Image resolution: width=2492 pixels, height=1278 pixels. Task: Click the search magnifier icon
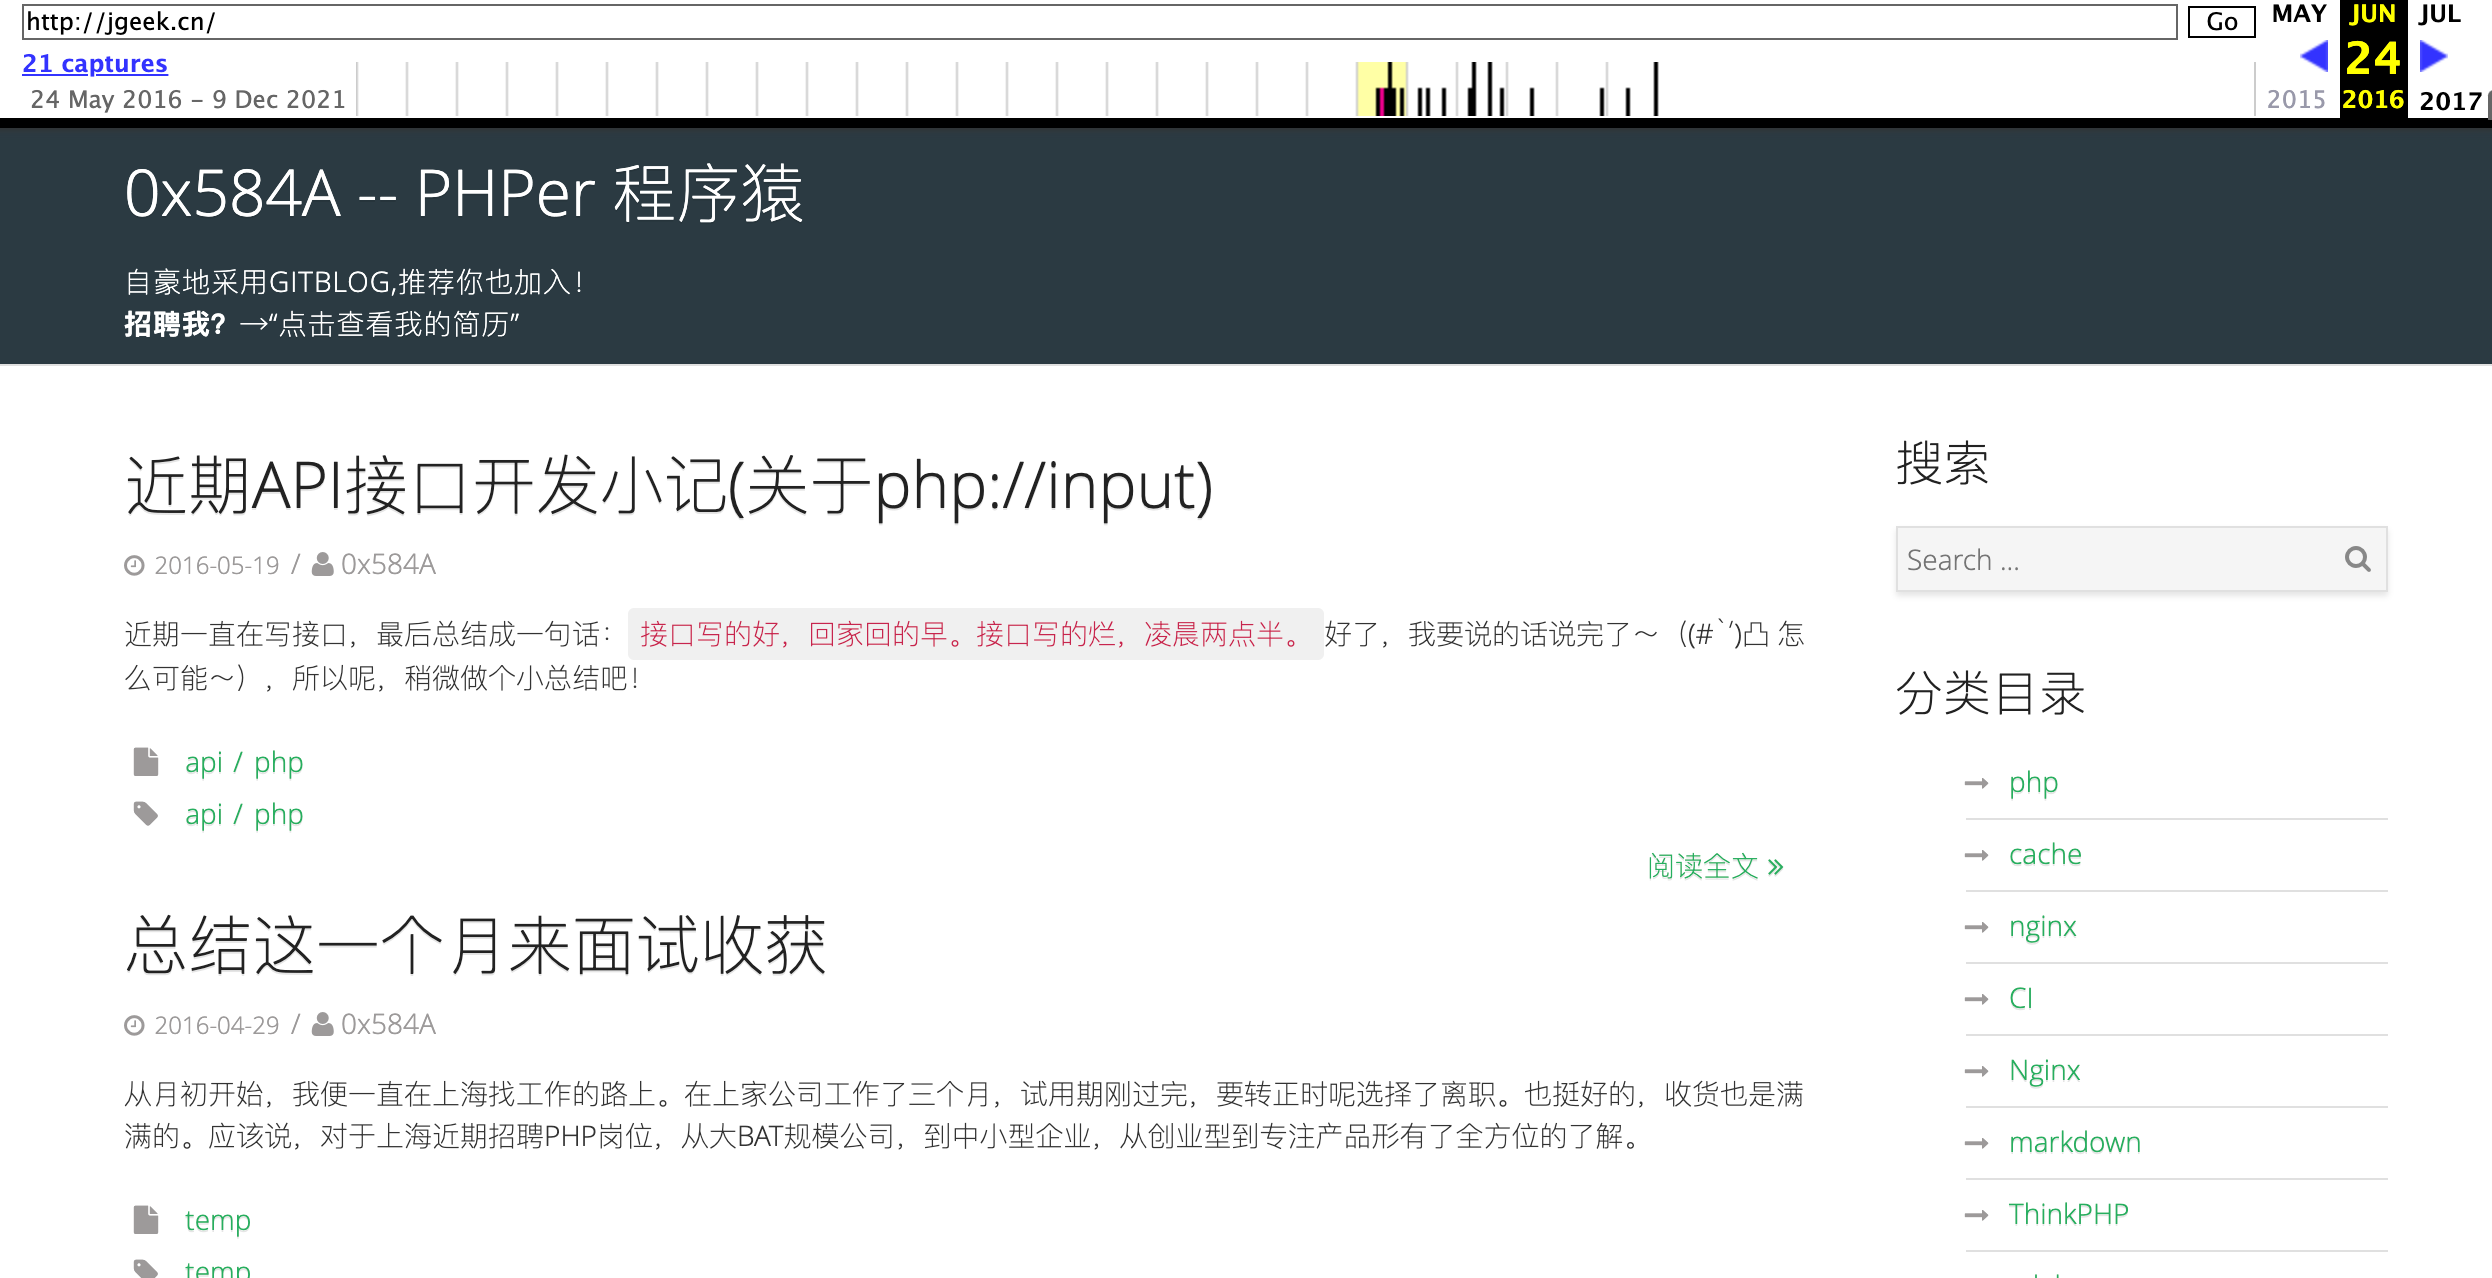(x=2357, y=559)
